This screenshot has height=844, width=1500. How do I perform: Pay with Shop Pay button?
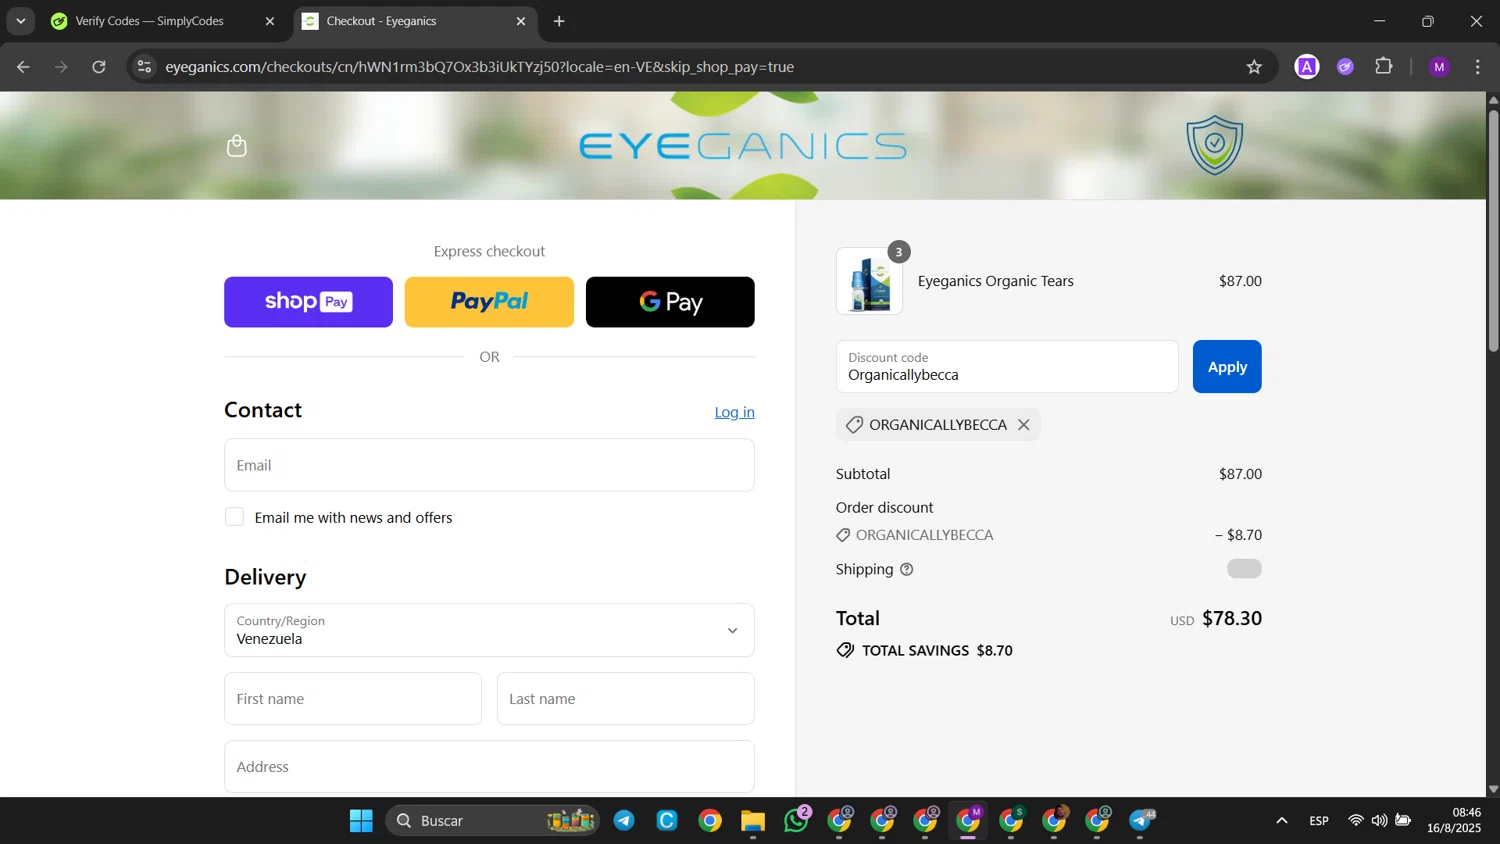coord(308,302)
